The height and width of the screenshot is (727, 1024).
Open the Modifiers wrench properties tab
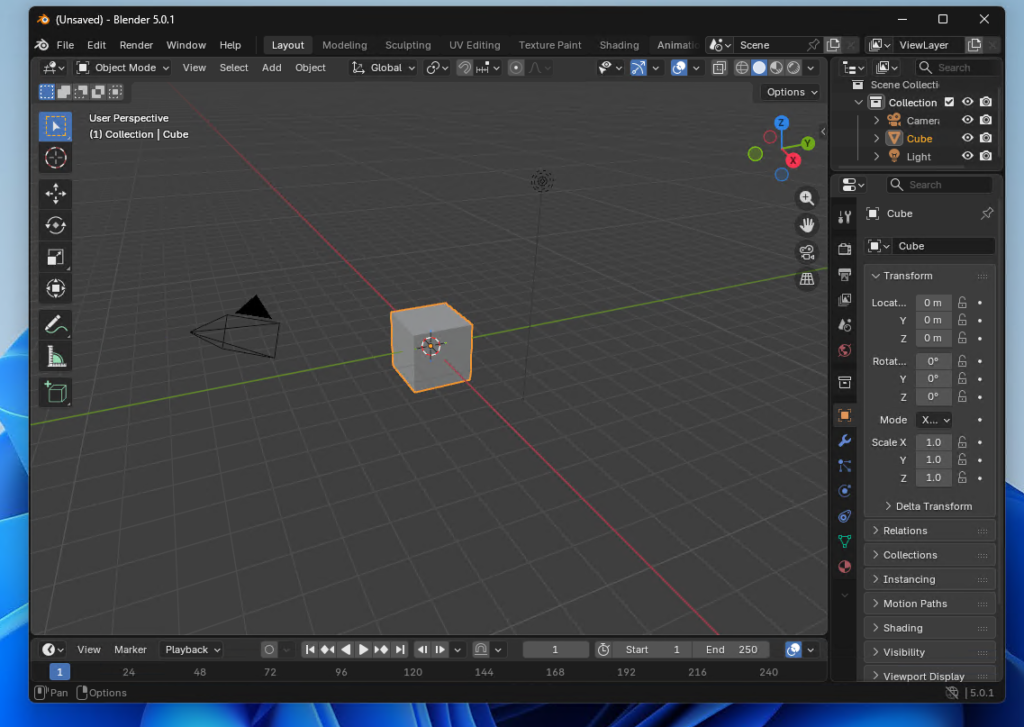(x=845, y=441)
